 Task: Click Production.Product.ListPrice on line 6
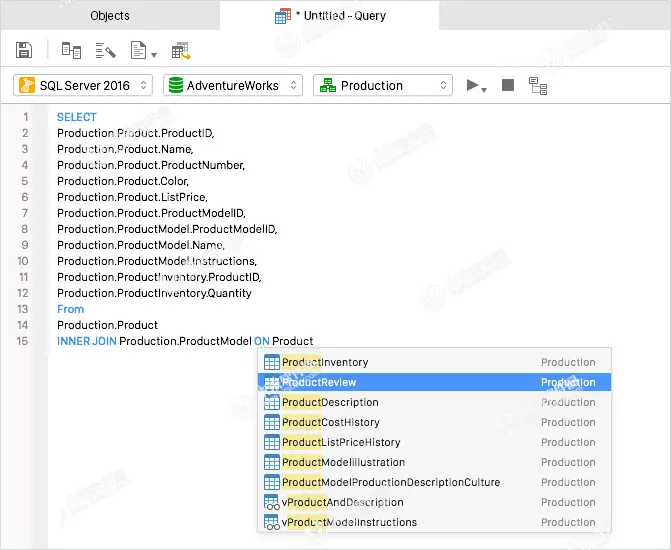133,197
